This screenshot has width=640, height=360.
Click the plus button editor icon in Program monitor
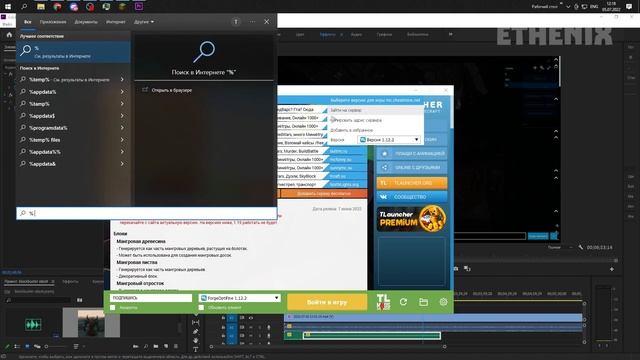coord(611,269)
